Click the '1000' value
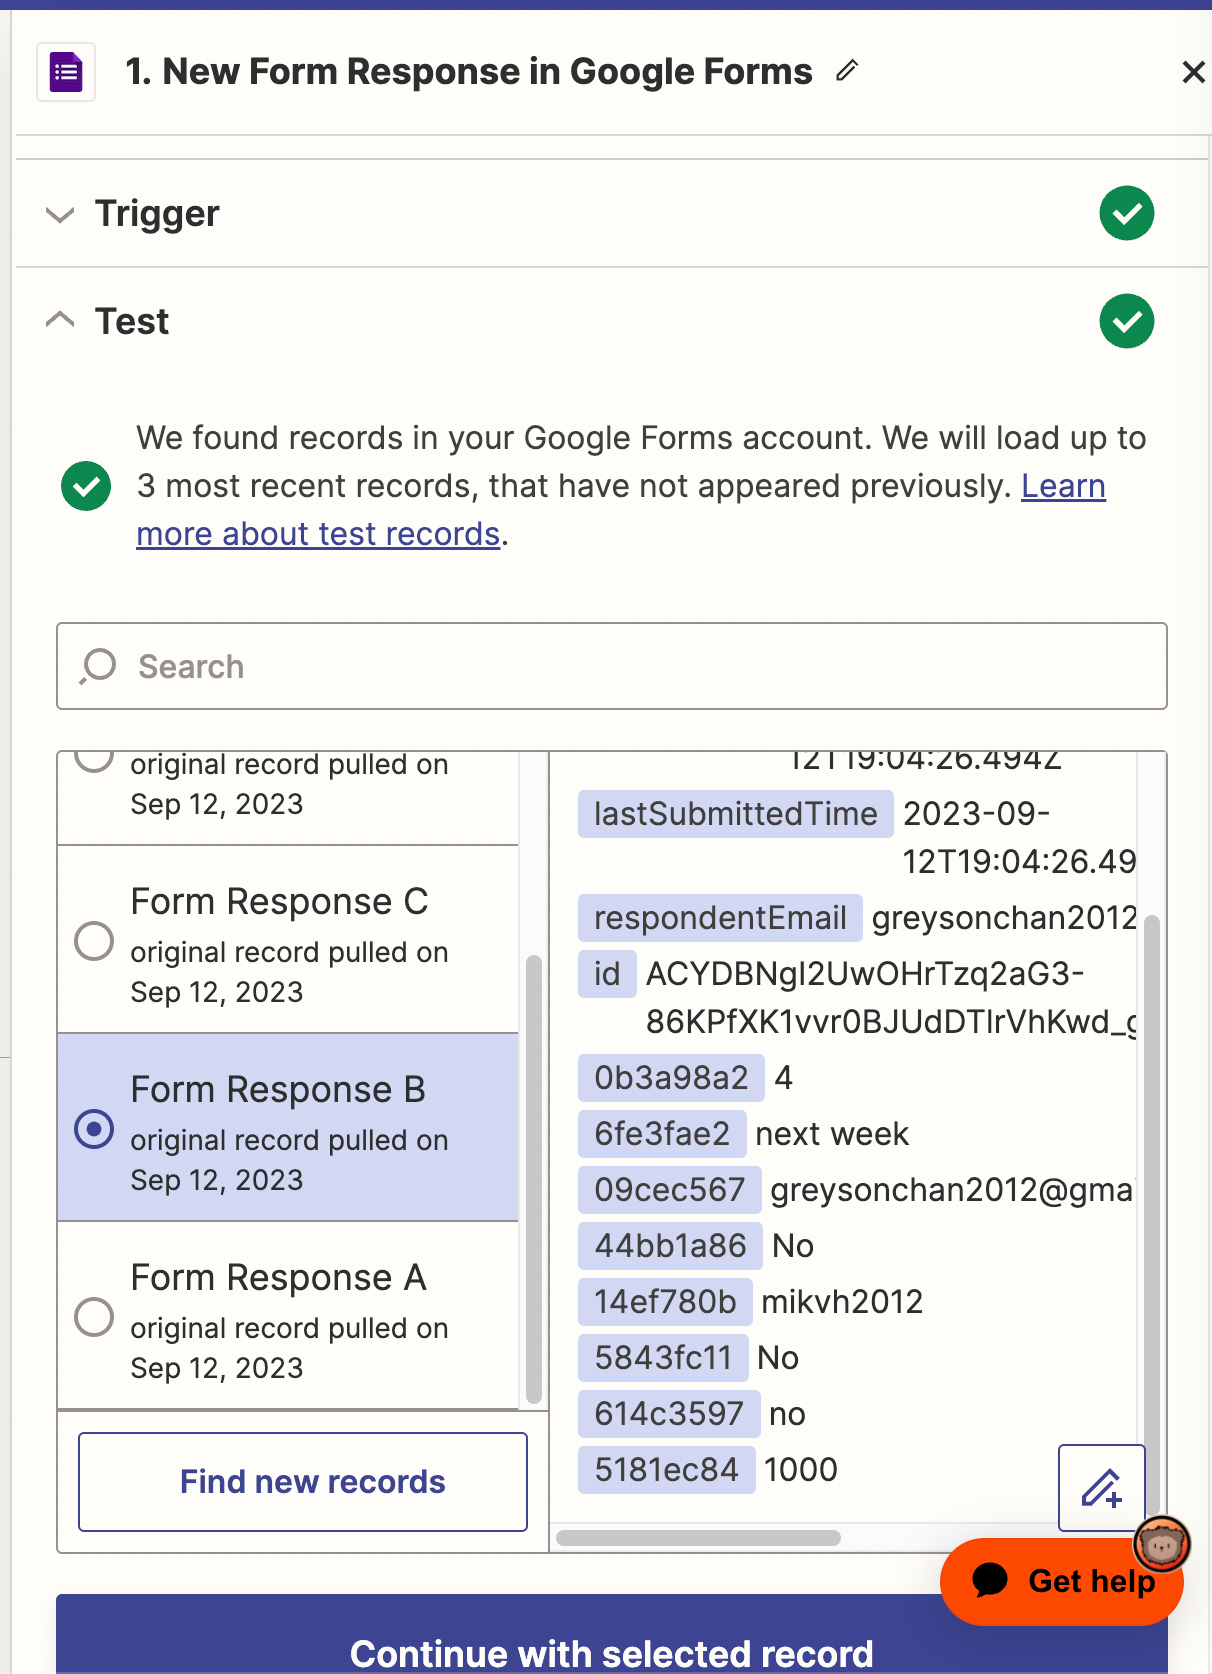The width and height of the screenshot is (1212, 1674). click(x=801, y=1470)
